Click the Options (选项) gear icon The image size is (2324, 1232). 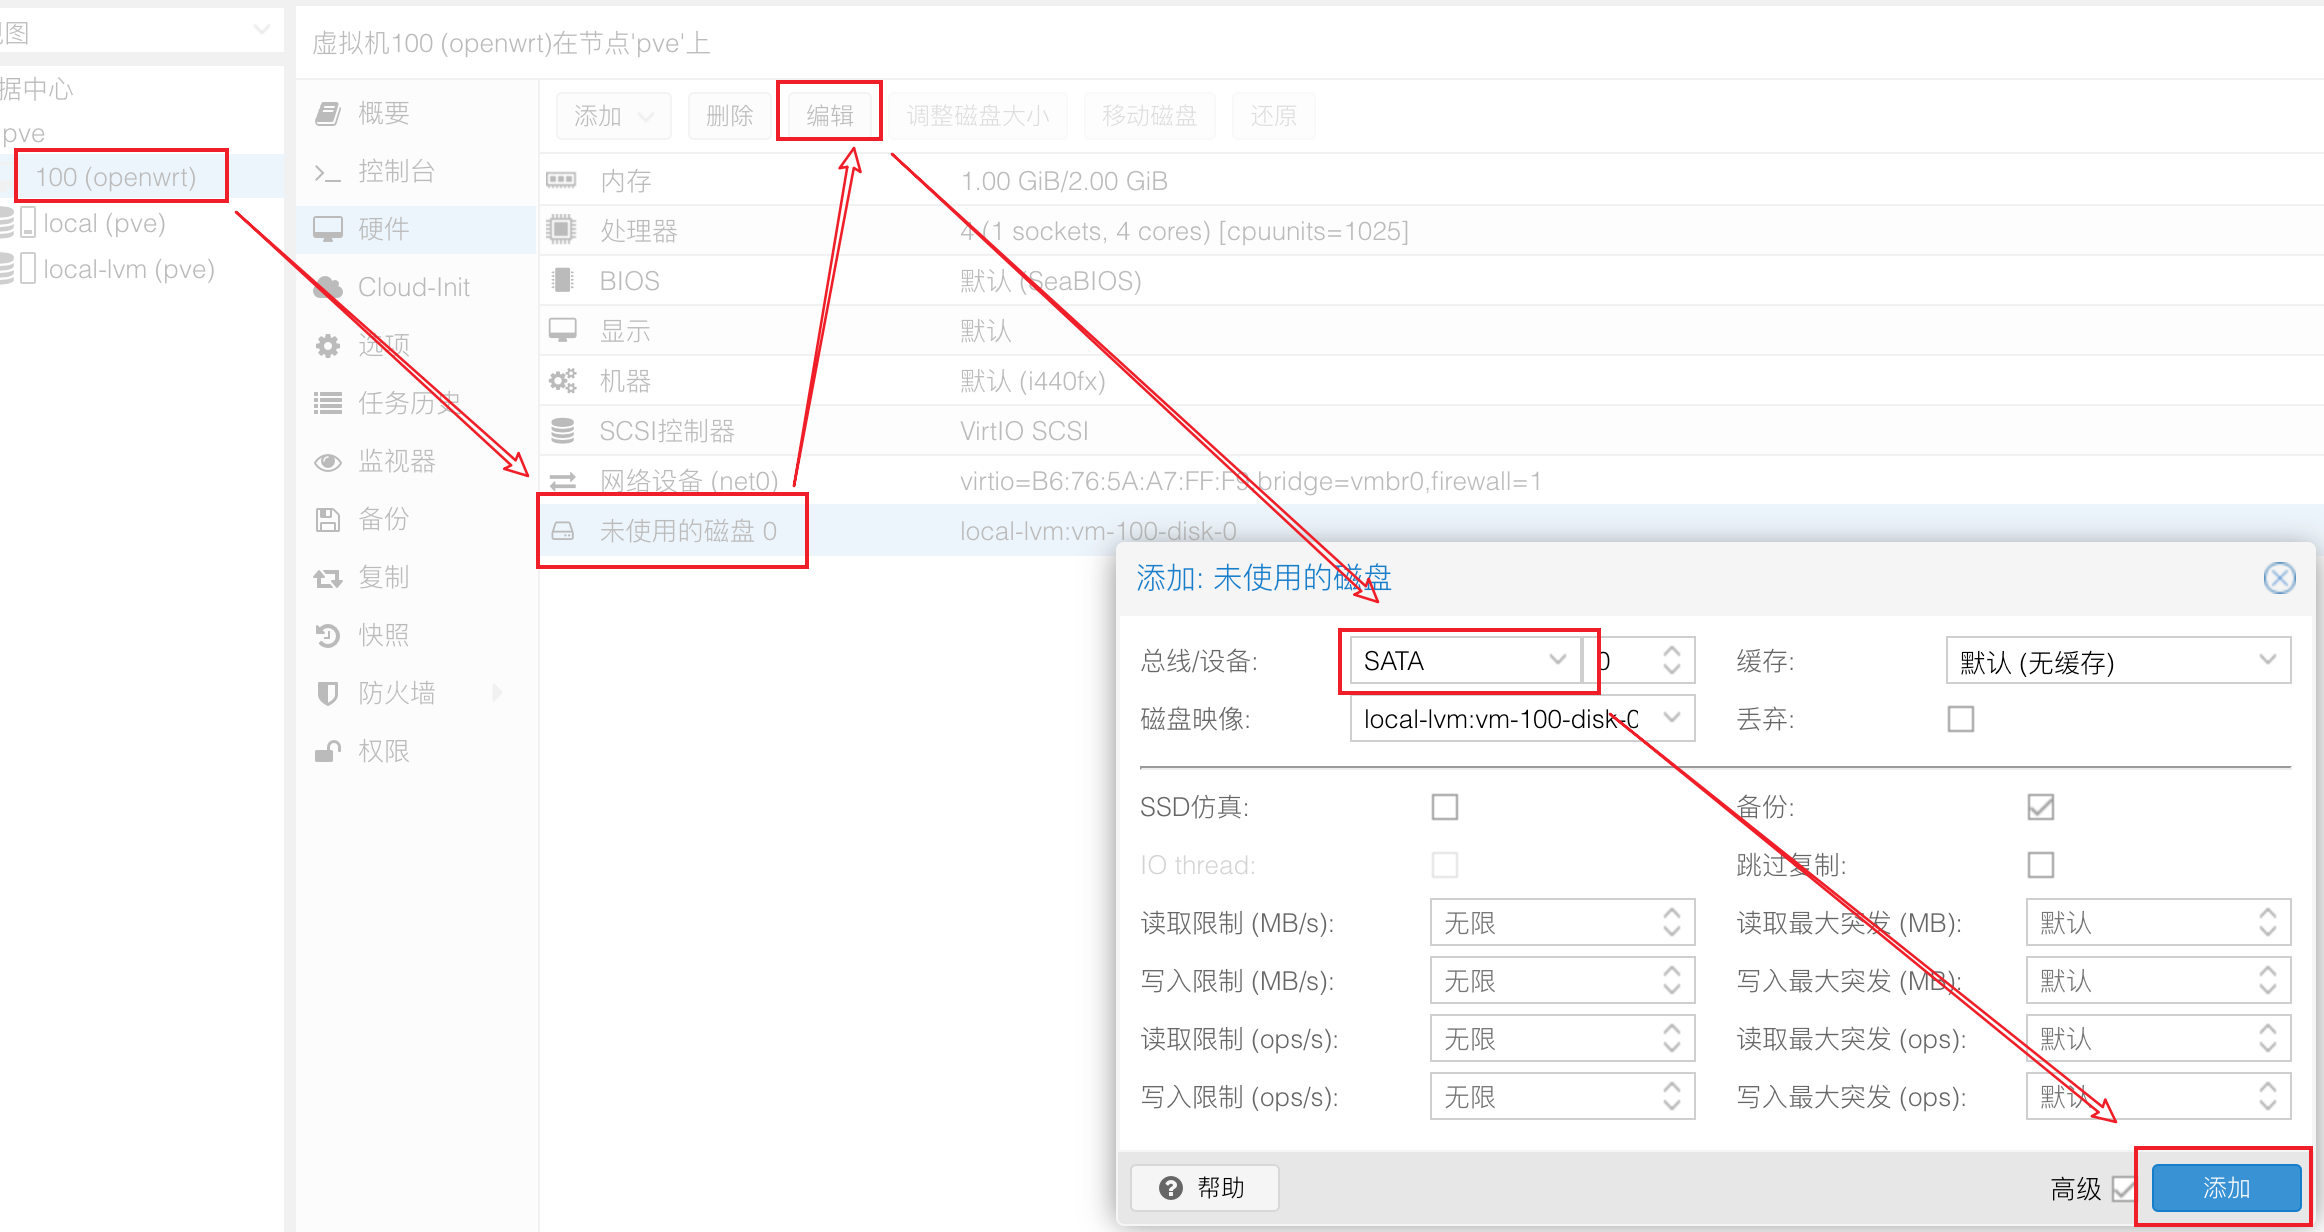(x=328, y=346)
